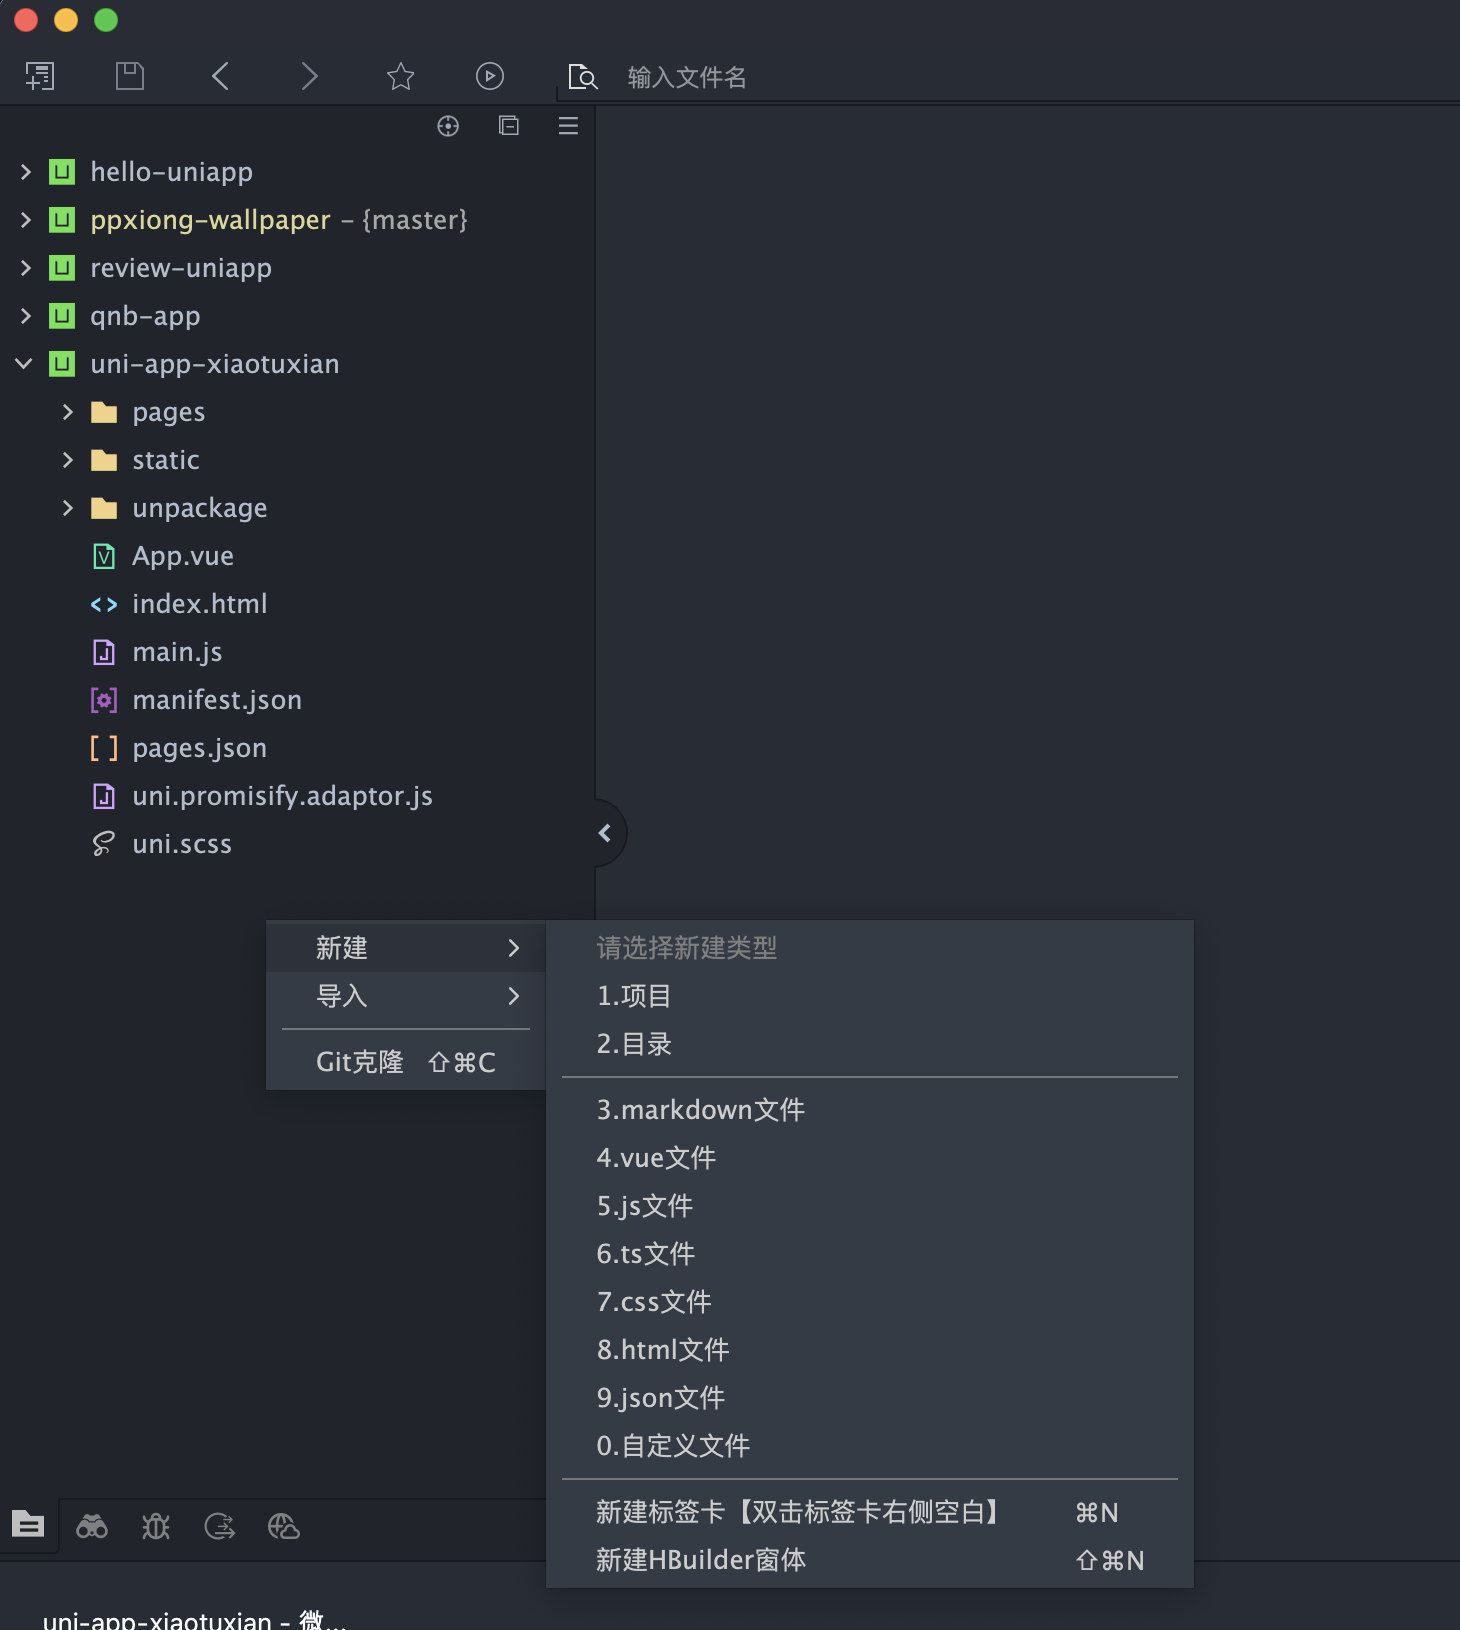Choose 6.ts文件 in new type menu

(x=870, y=1254)
